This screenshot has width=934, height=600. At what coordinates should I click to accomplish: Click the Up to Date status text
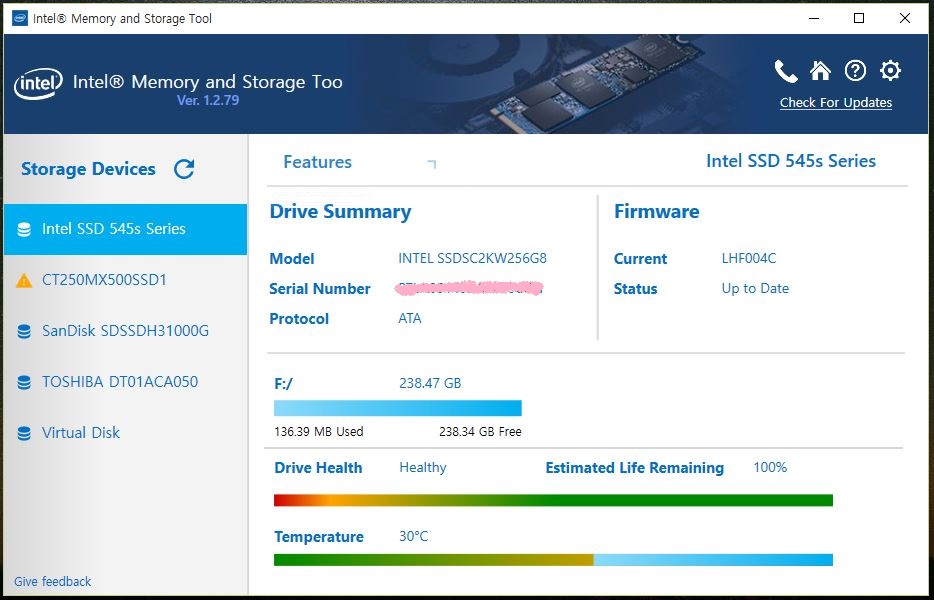click(755, 288)
